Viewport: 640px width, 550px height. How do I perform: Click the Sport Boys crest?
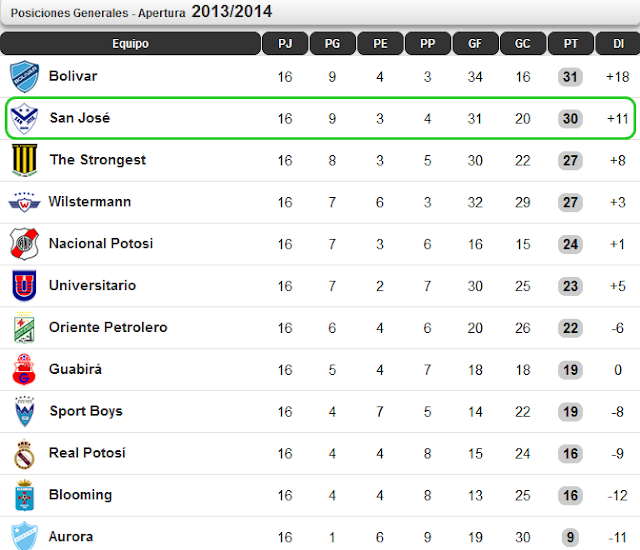tap(24, 411)
